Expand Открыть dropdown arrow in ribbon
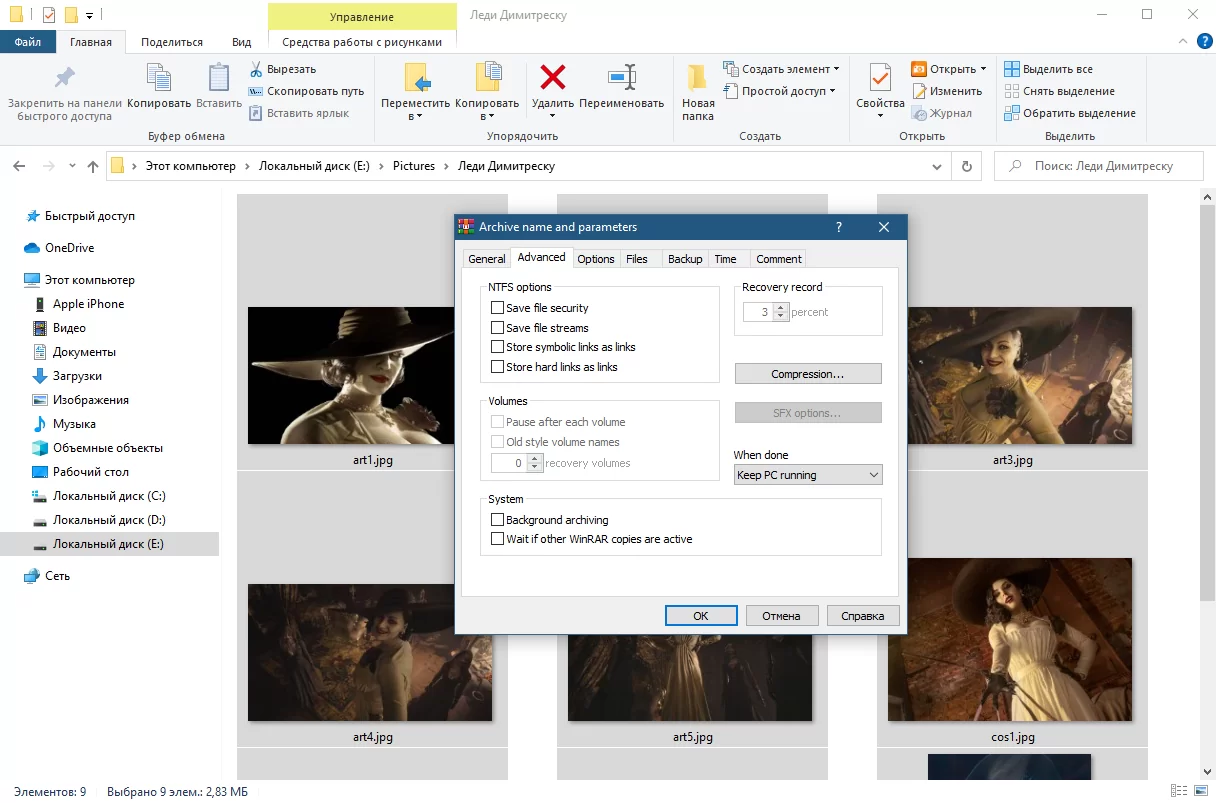Screen dimensions: 1216x803 [983, 69]
